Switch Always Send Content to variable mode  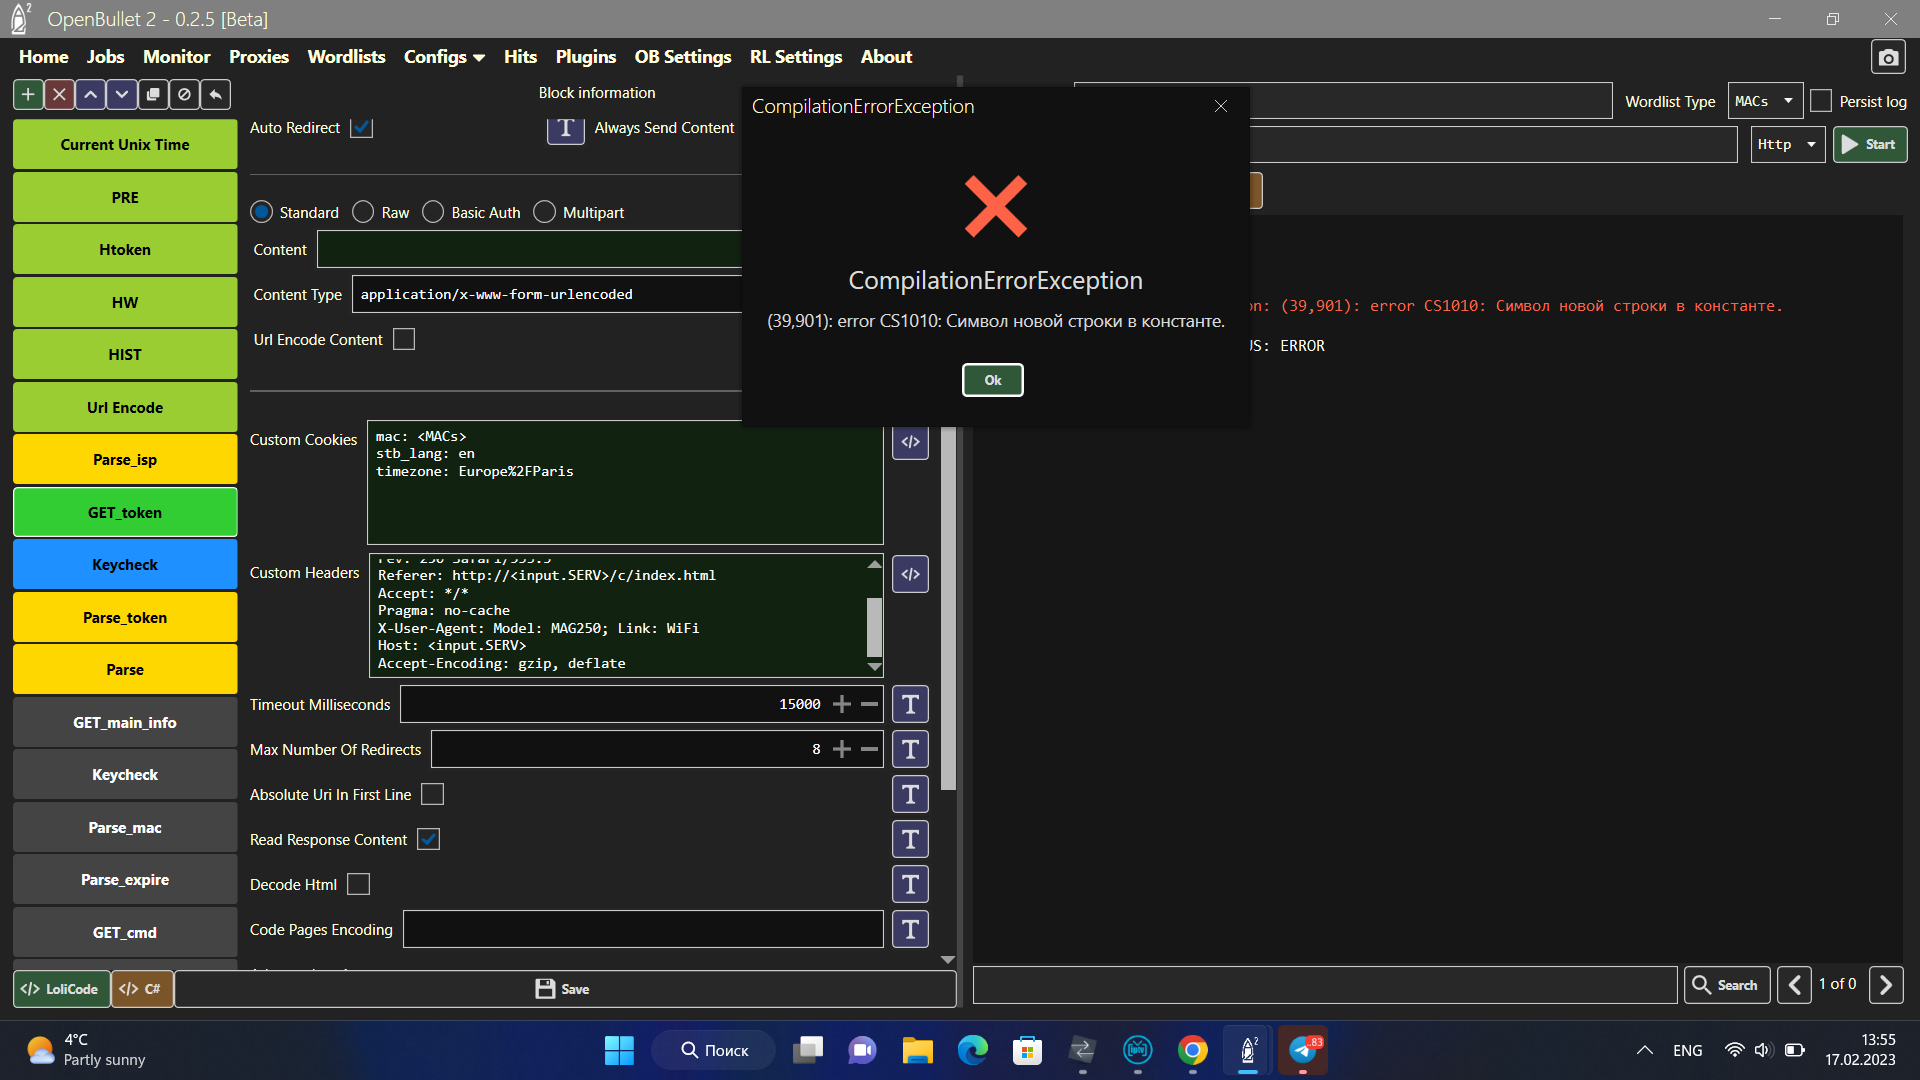[x=565, y=128]
